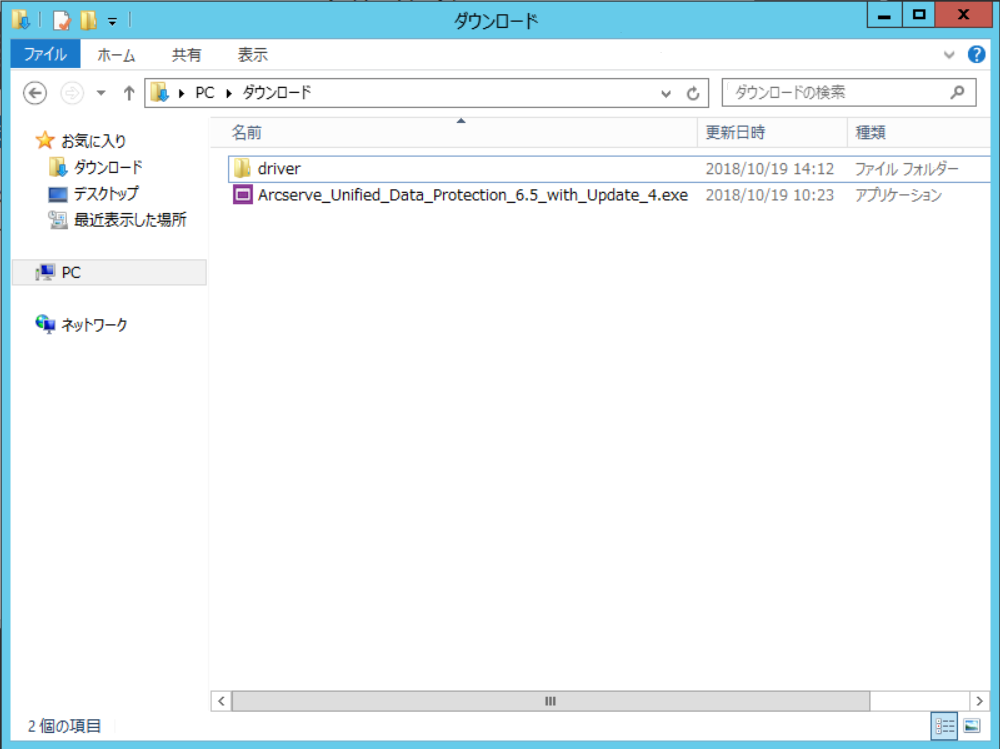The image size is (1000, 749).
Task: Click the horizontal scrollbar left arrow
Action: (x=221, y=701)
